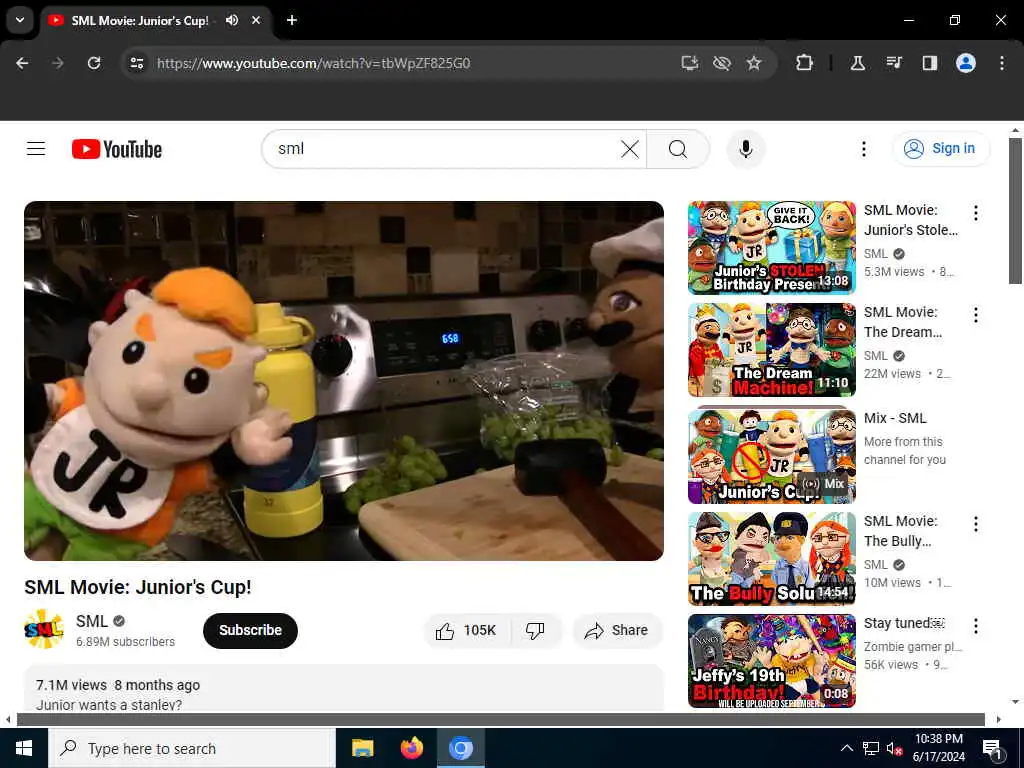Open SML channel name link
1024x768 pixels.
pyautogui.click(x=91, y=621)
